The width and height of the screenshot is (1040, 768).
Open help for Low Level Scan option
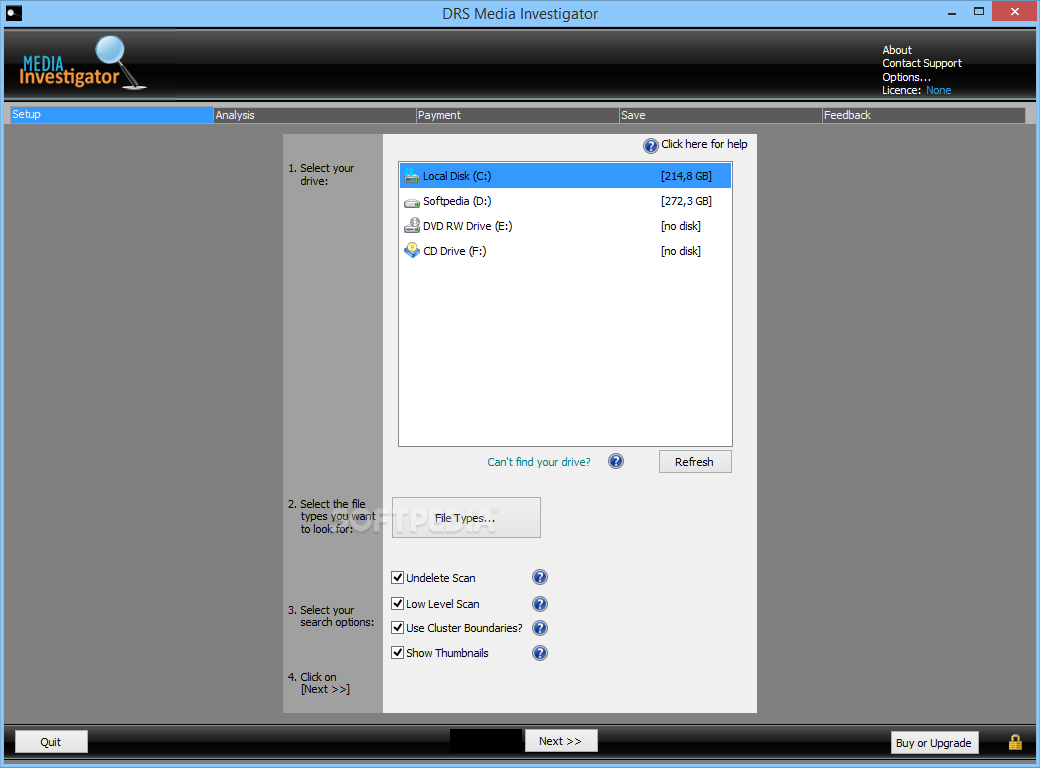point(540,604)
